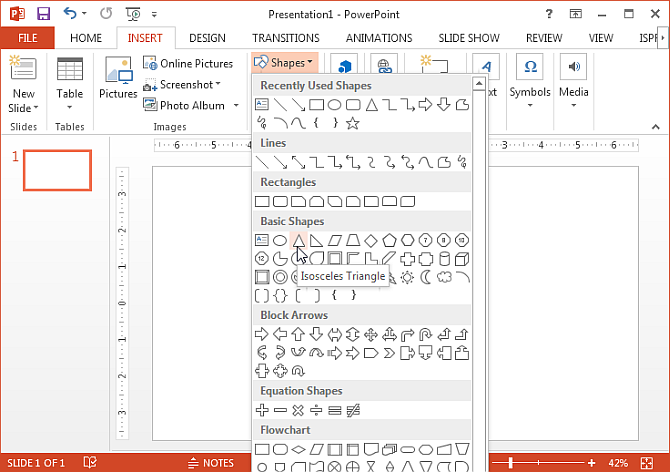
Task: Start slide show from beginning icon
Action: (x=133, y=14)
